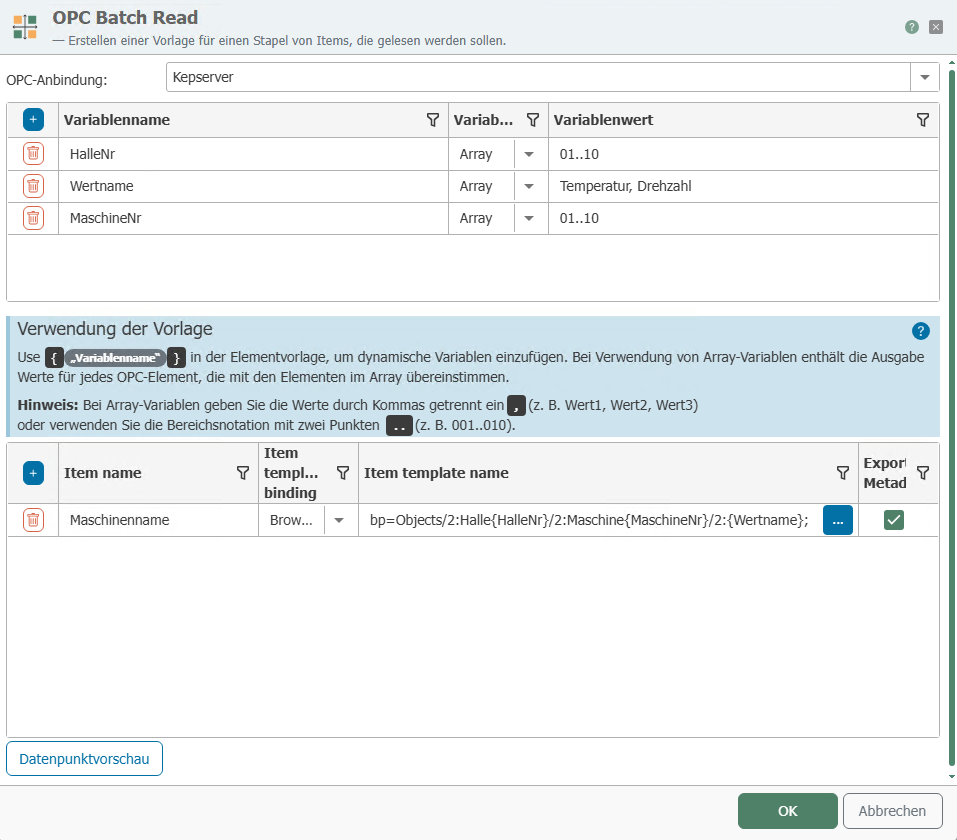
Task: Remove the MaschineNr variable row
Action: [33, 218]
